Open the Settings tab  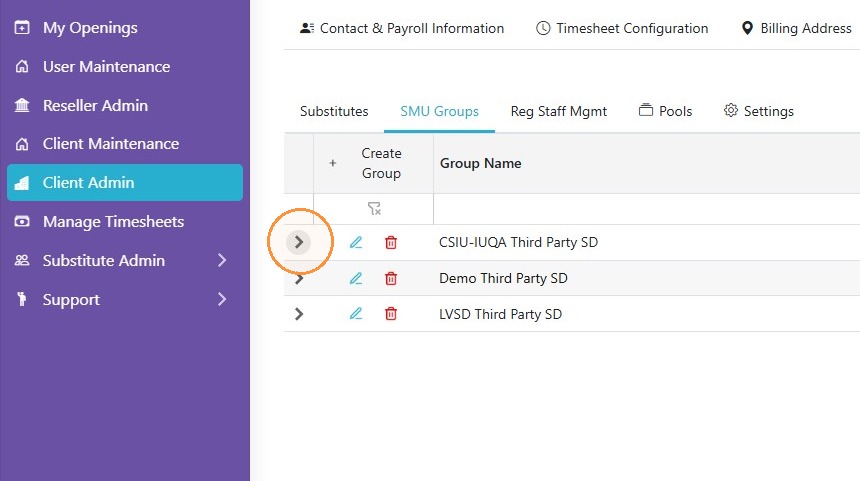[759, 111]
